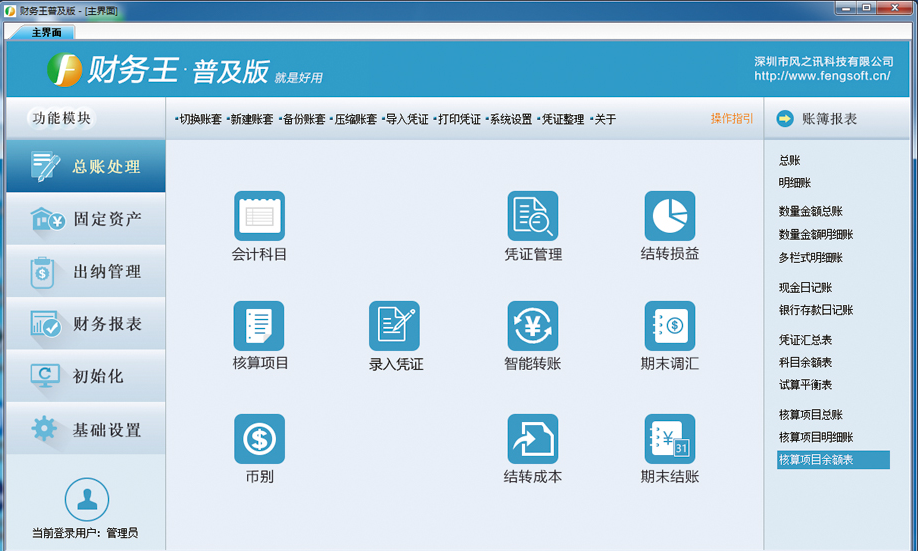The width and height of the screenshot is (918, 551).
Task: Open the 明细账 report
Action: click(794, 183)
